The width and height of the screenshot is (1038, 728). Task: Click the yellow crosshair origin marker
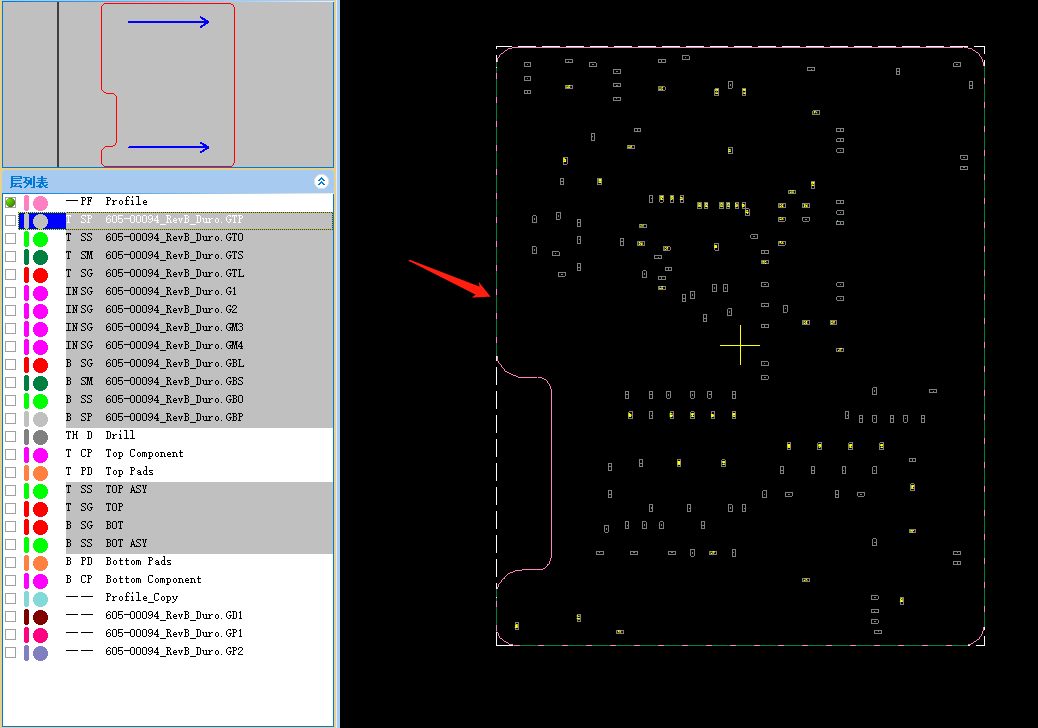pyautogui.click(x=740, y=345)
